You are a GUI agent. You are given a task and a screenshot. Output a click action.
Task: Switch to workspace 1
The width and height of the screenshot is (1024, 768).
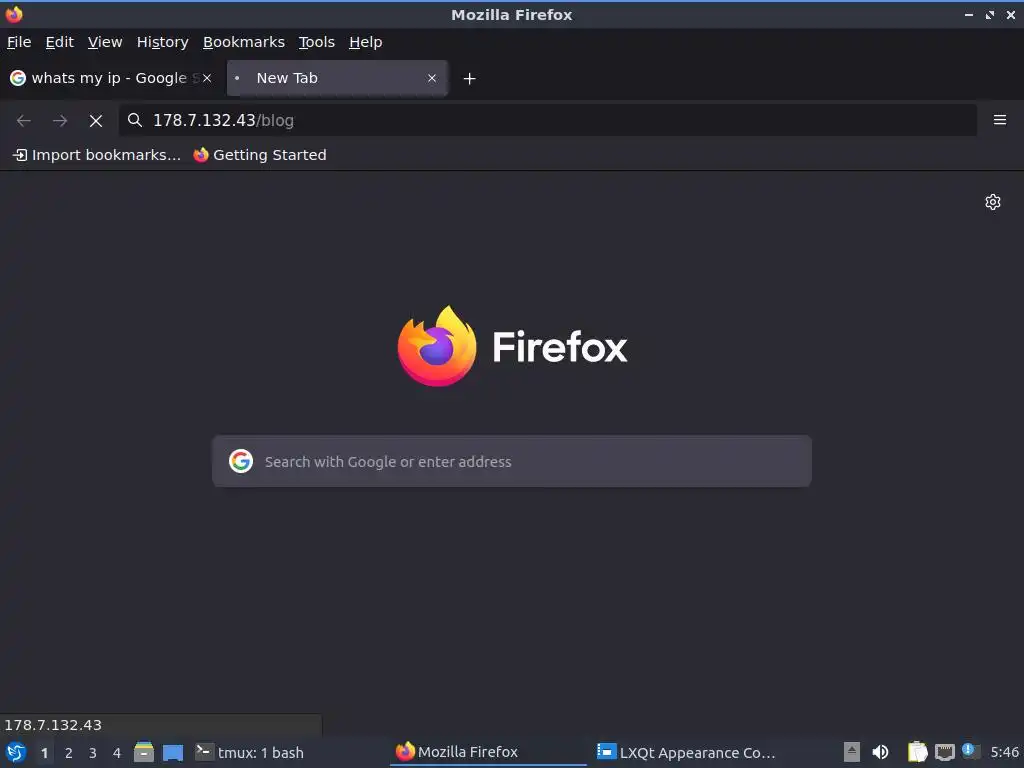pyautogui.click(x=44, y=753)
